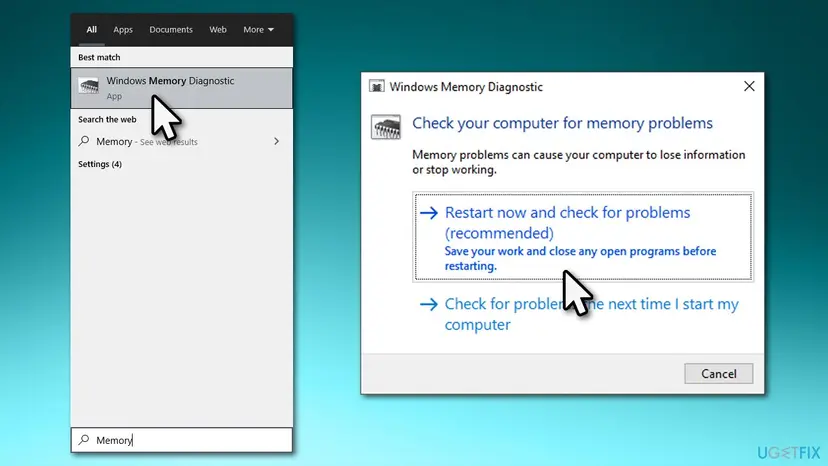828x466 pixels.
Task: Click the Search the web heading
Action: point(107,119)
